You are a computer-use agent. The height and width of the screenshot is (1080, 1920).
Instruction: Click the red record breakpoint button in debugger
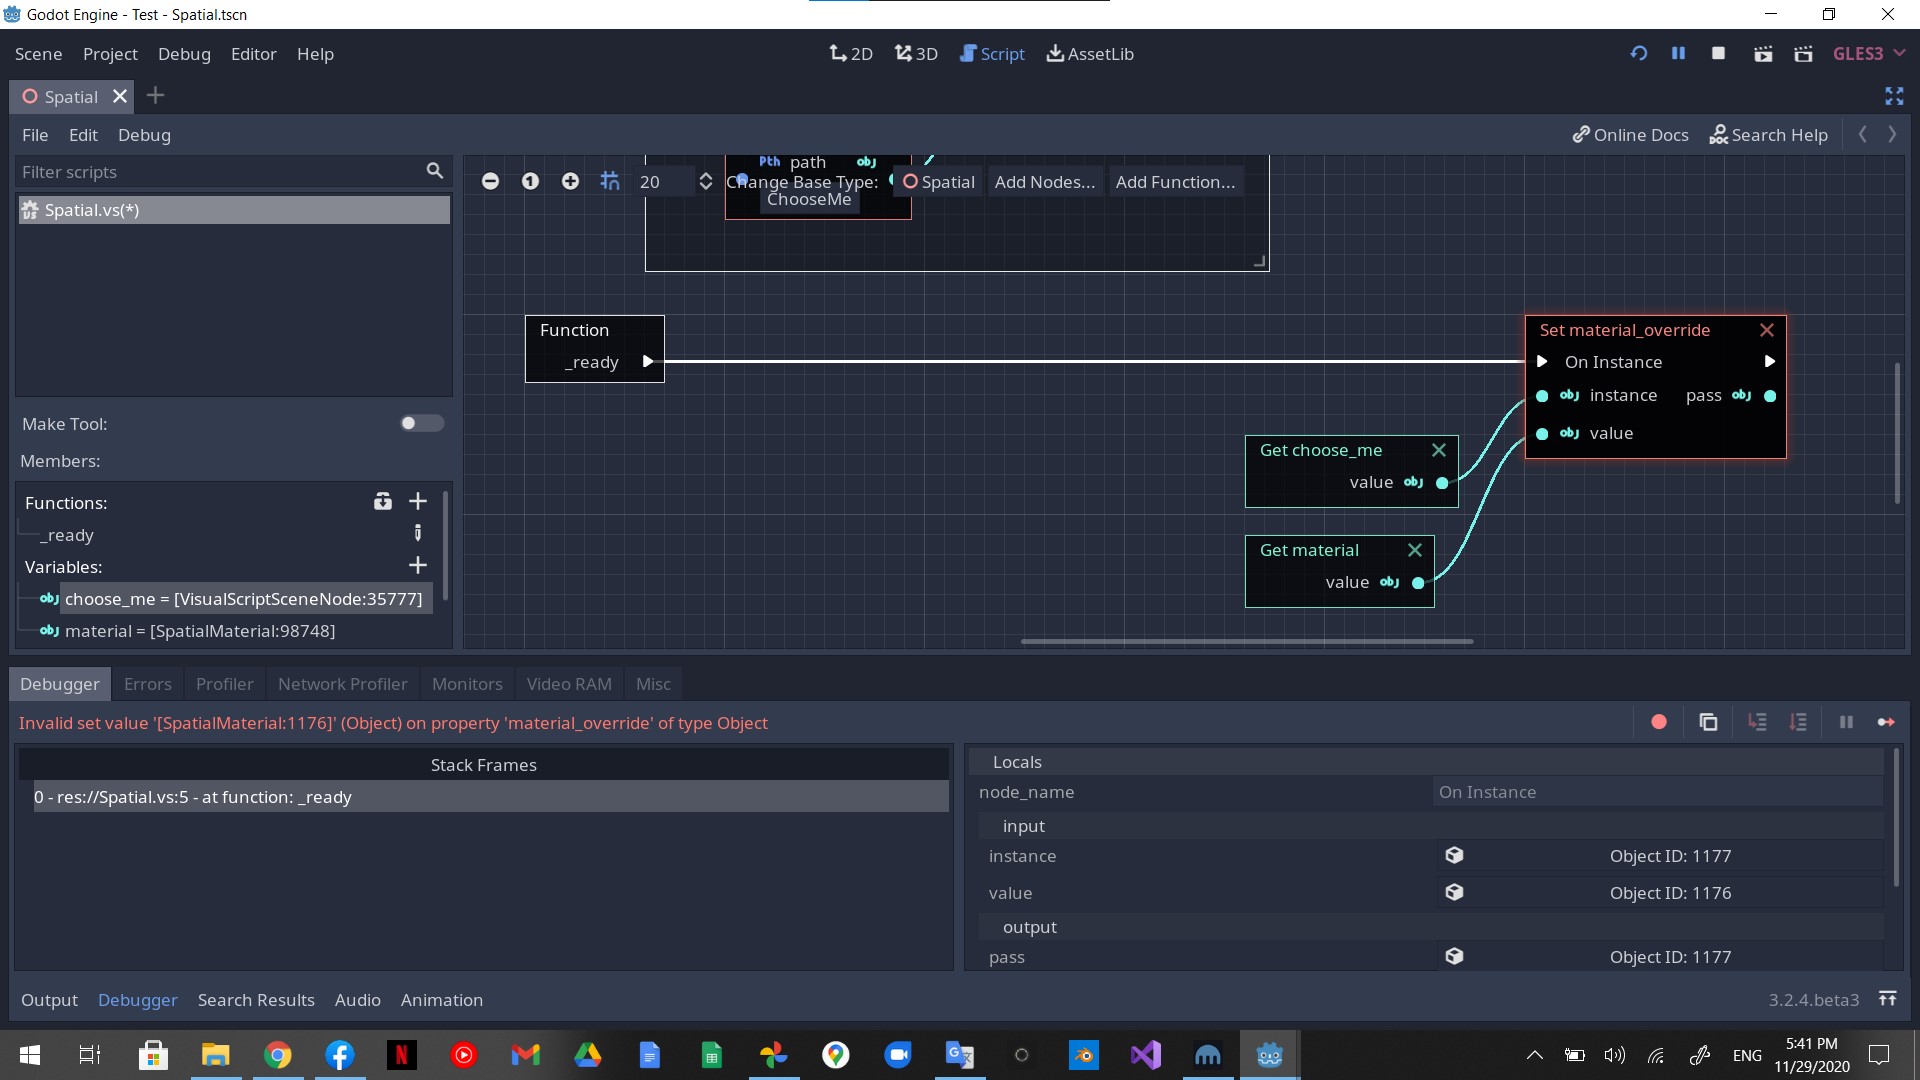(1659, 722)
